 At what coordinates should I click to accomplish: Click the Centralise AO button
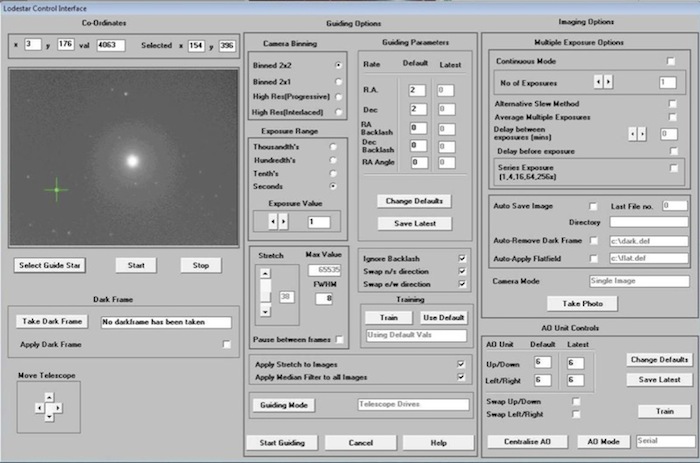[529, 441]
